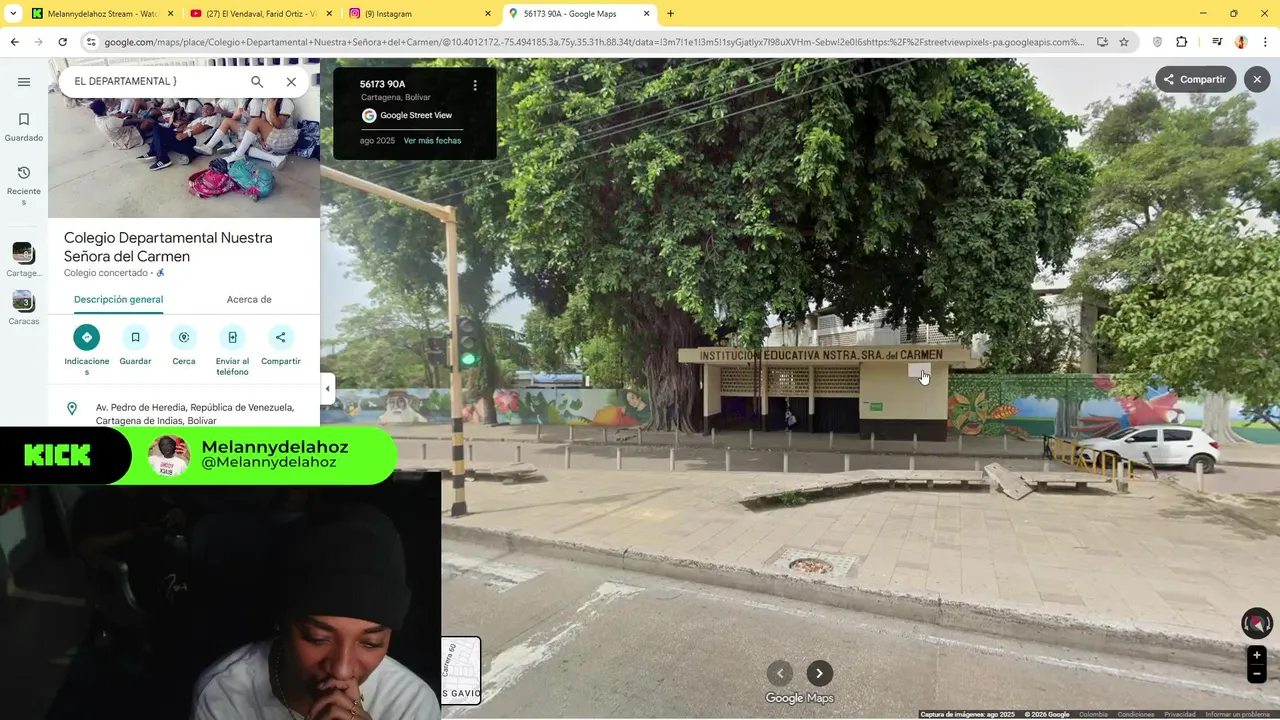Image resolution: width=1280 pixels, height=720 pixels.
Task: Send place to phone with Enviar al teléfono
Action: tap(232, 350)
